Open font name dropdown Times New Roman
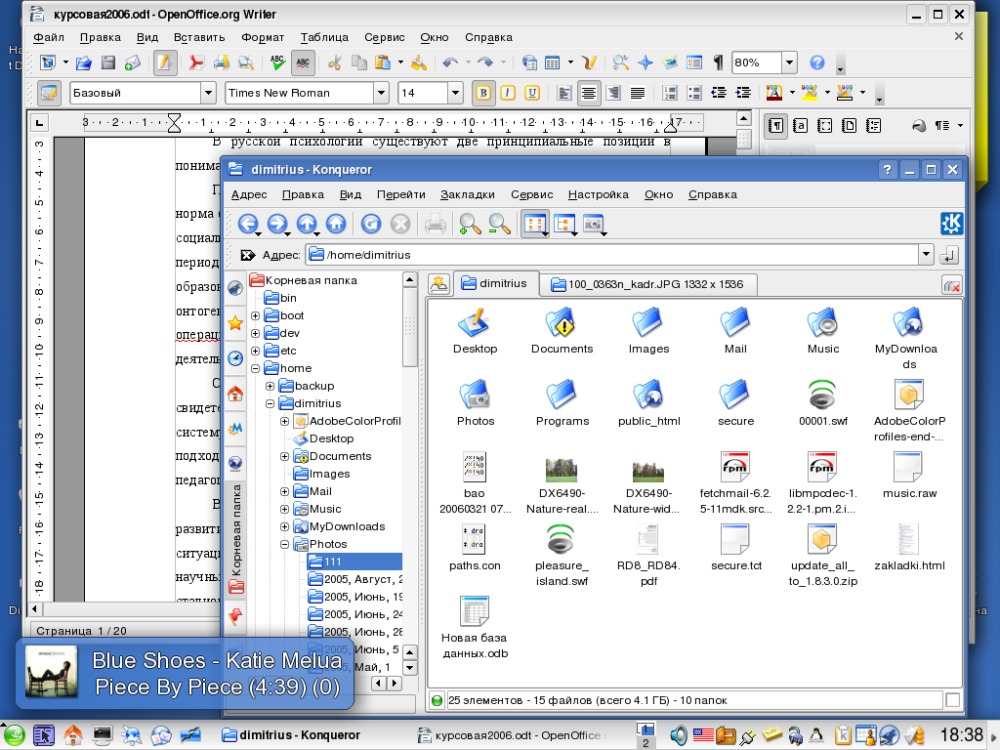 pos(381,93)
